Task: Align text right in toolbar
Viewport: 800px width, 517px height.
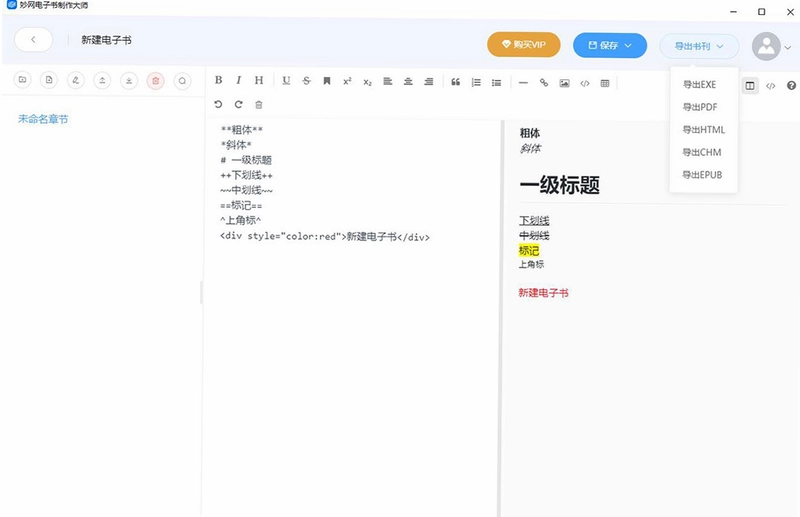Action: [x=429, y=82]
